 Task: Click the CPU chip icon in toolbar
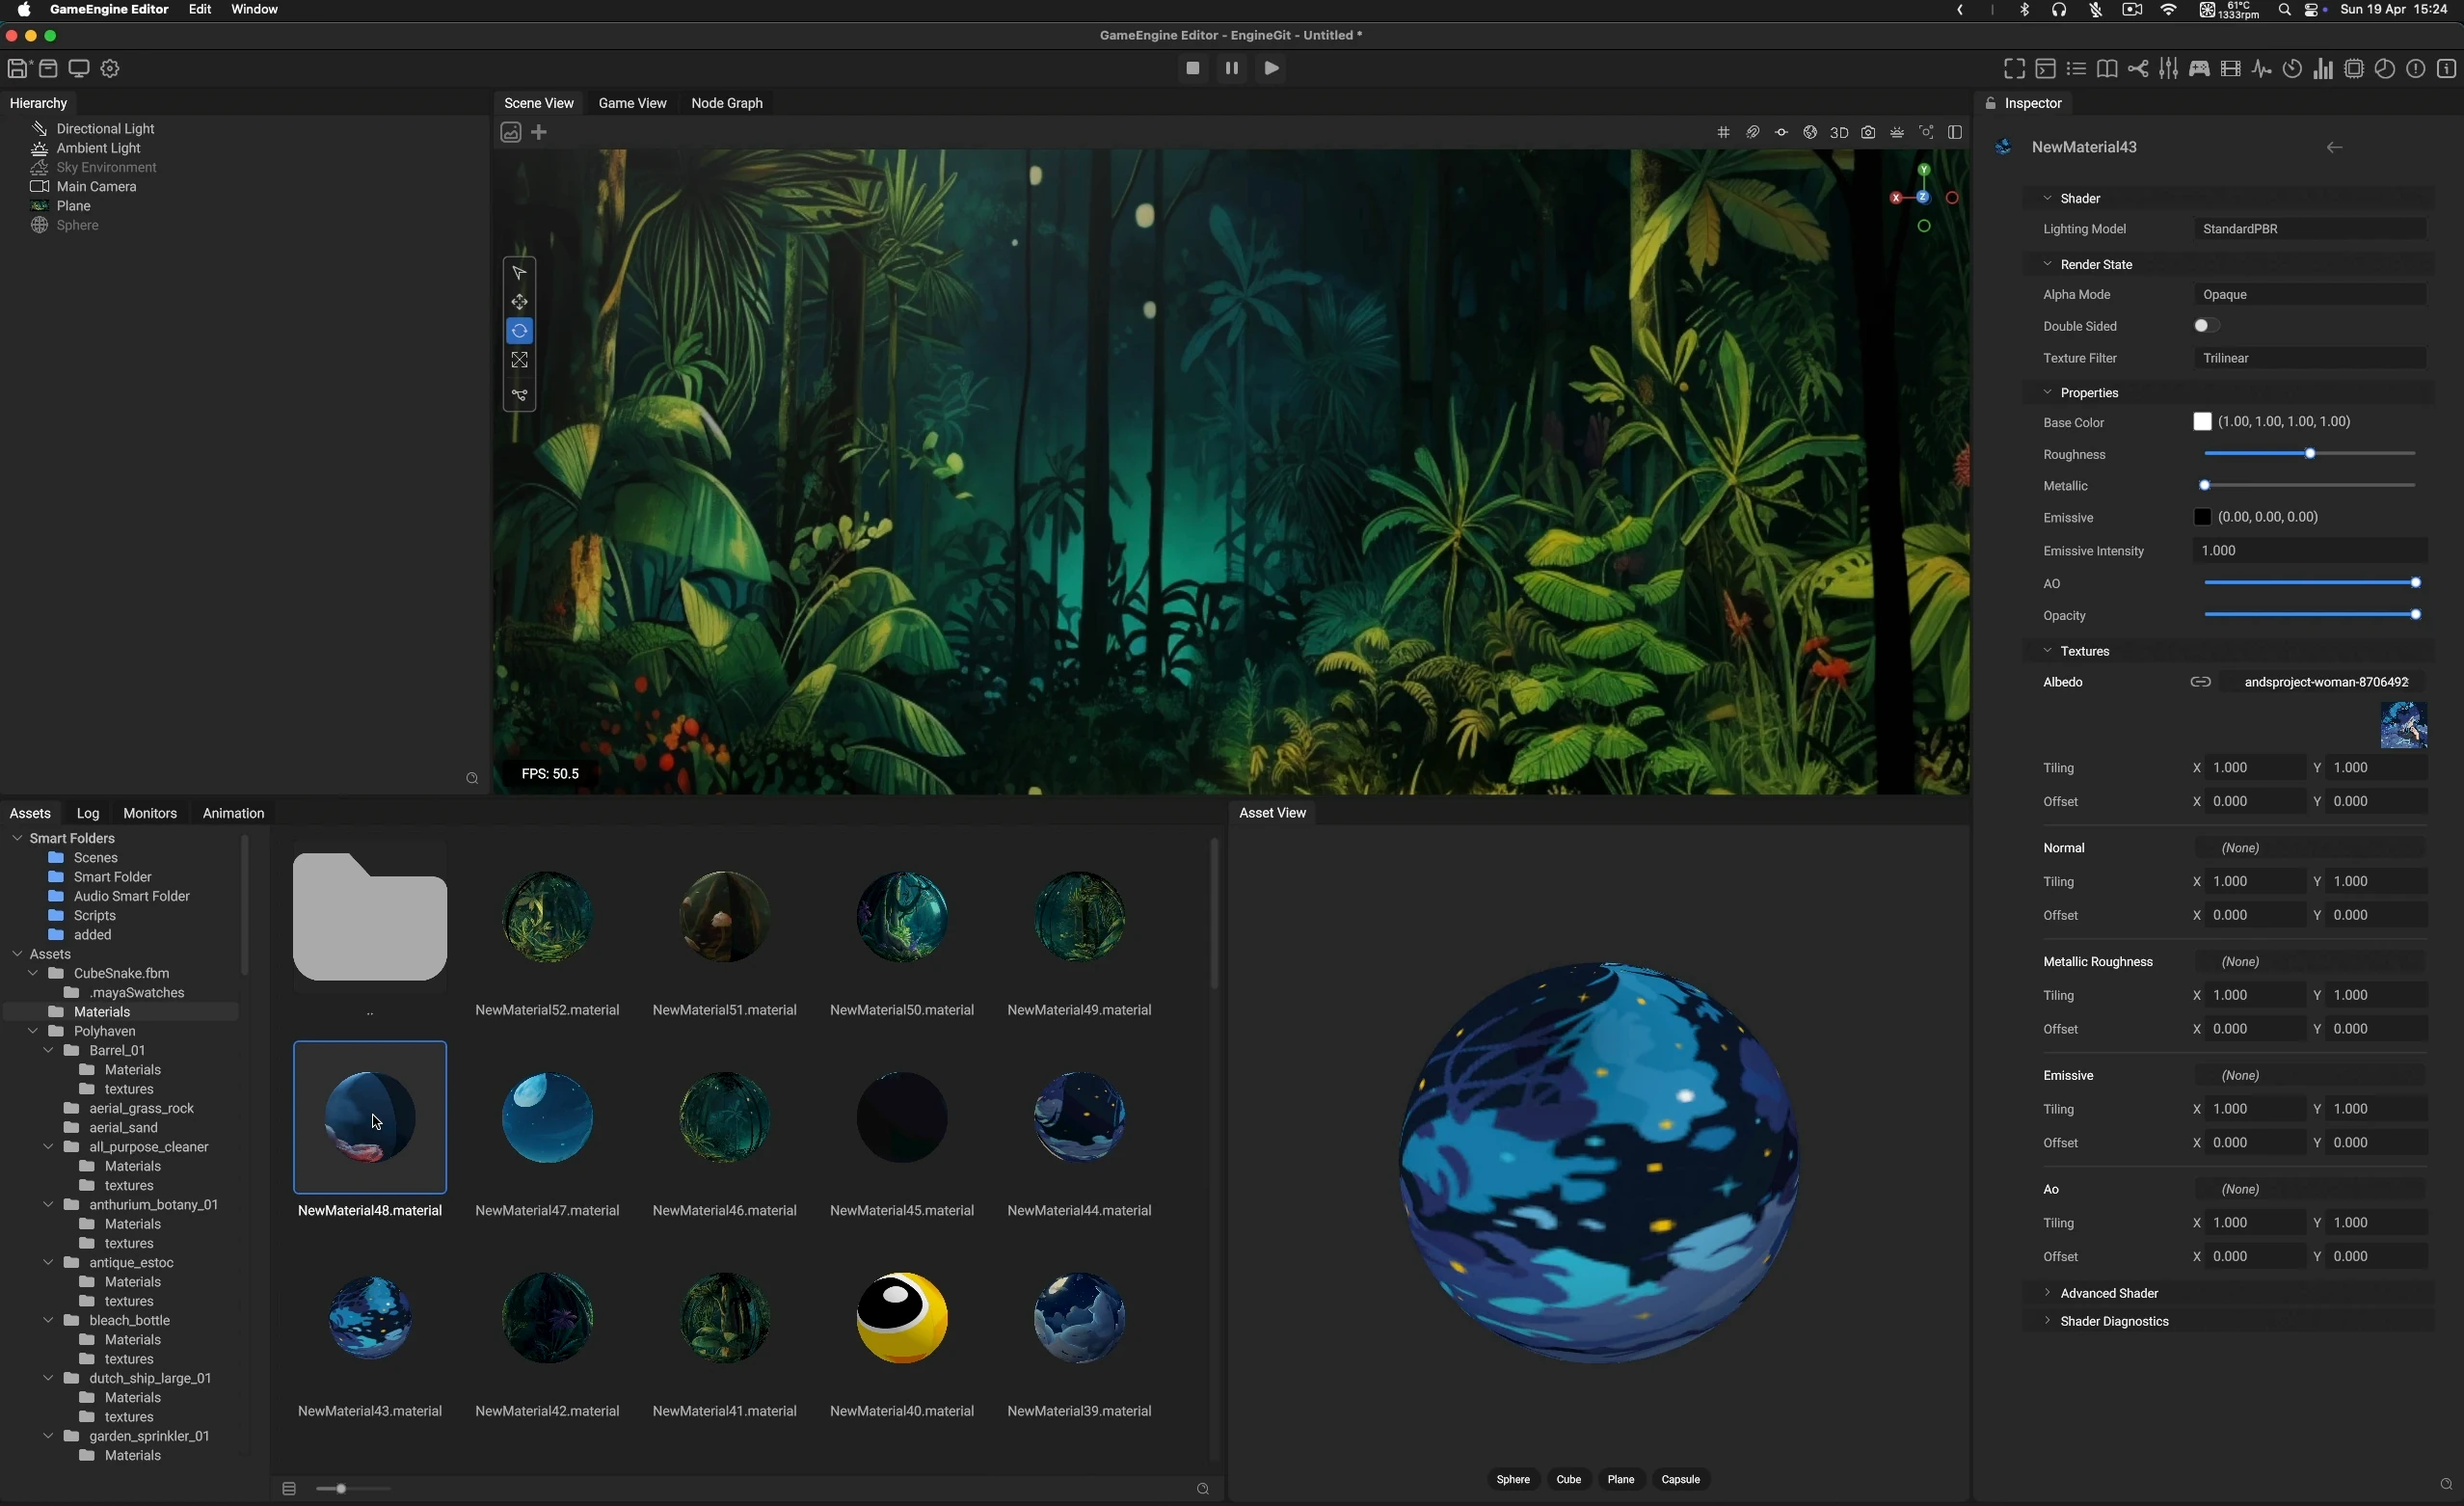(x=2354, y=69)
